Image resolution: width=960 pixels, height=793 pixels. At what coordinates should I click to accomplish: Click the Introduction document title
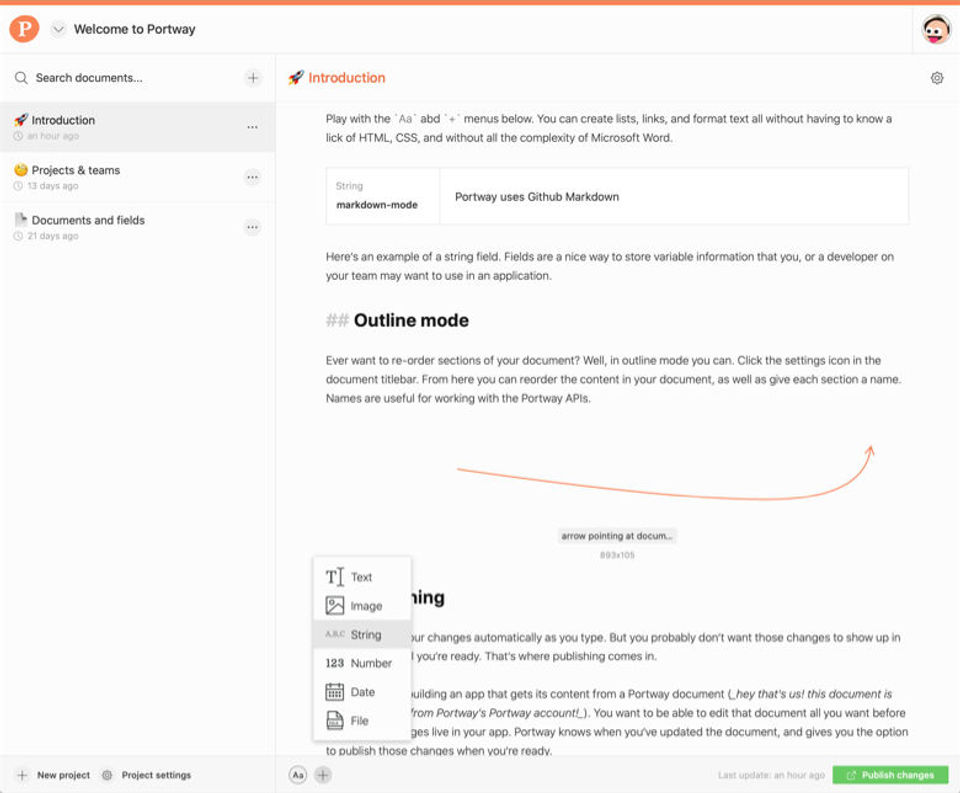(347, 78)
